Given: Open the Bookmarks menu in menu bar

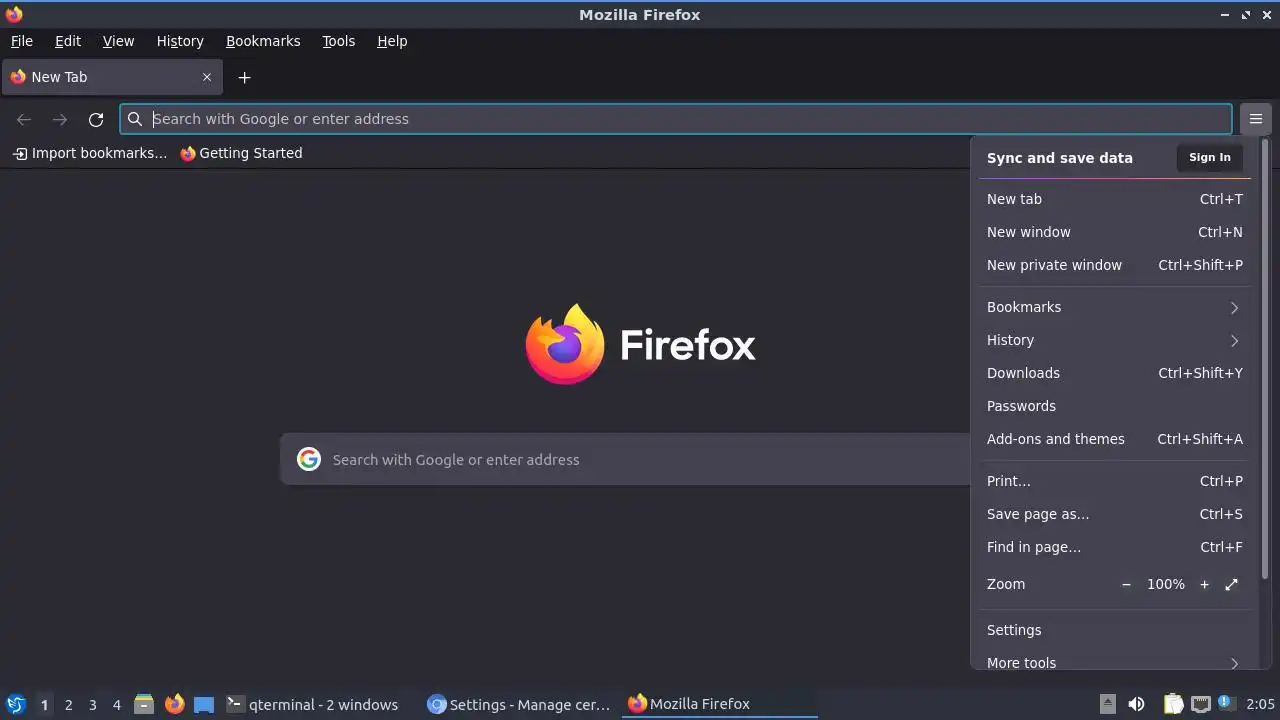Looking at the screenshot, I should [263, 41].
